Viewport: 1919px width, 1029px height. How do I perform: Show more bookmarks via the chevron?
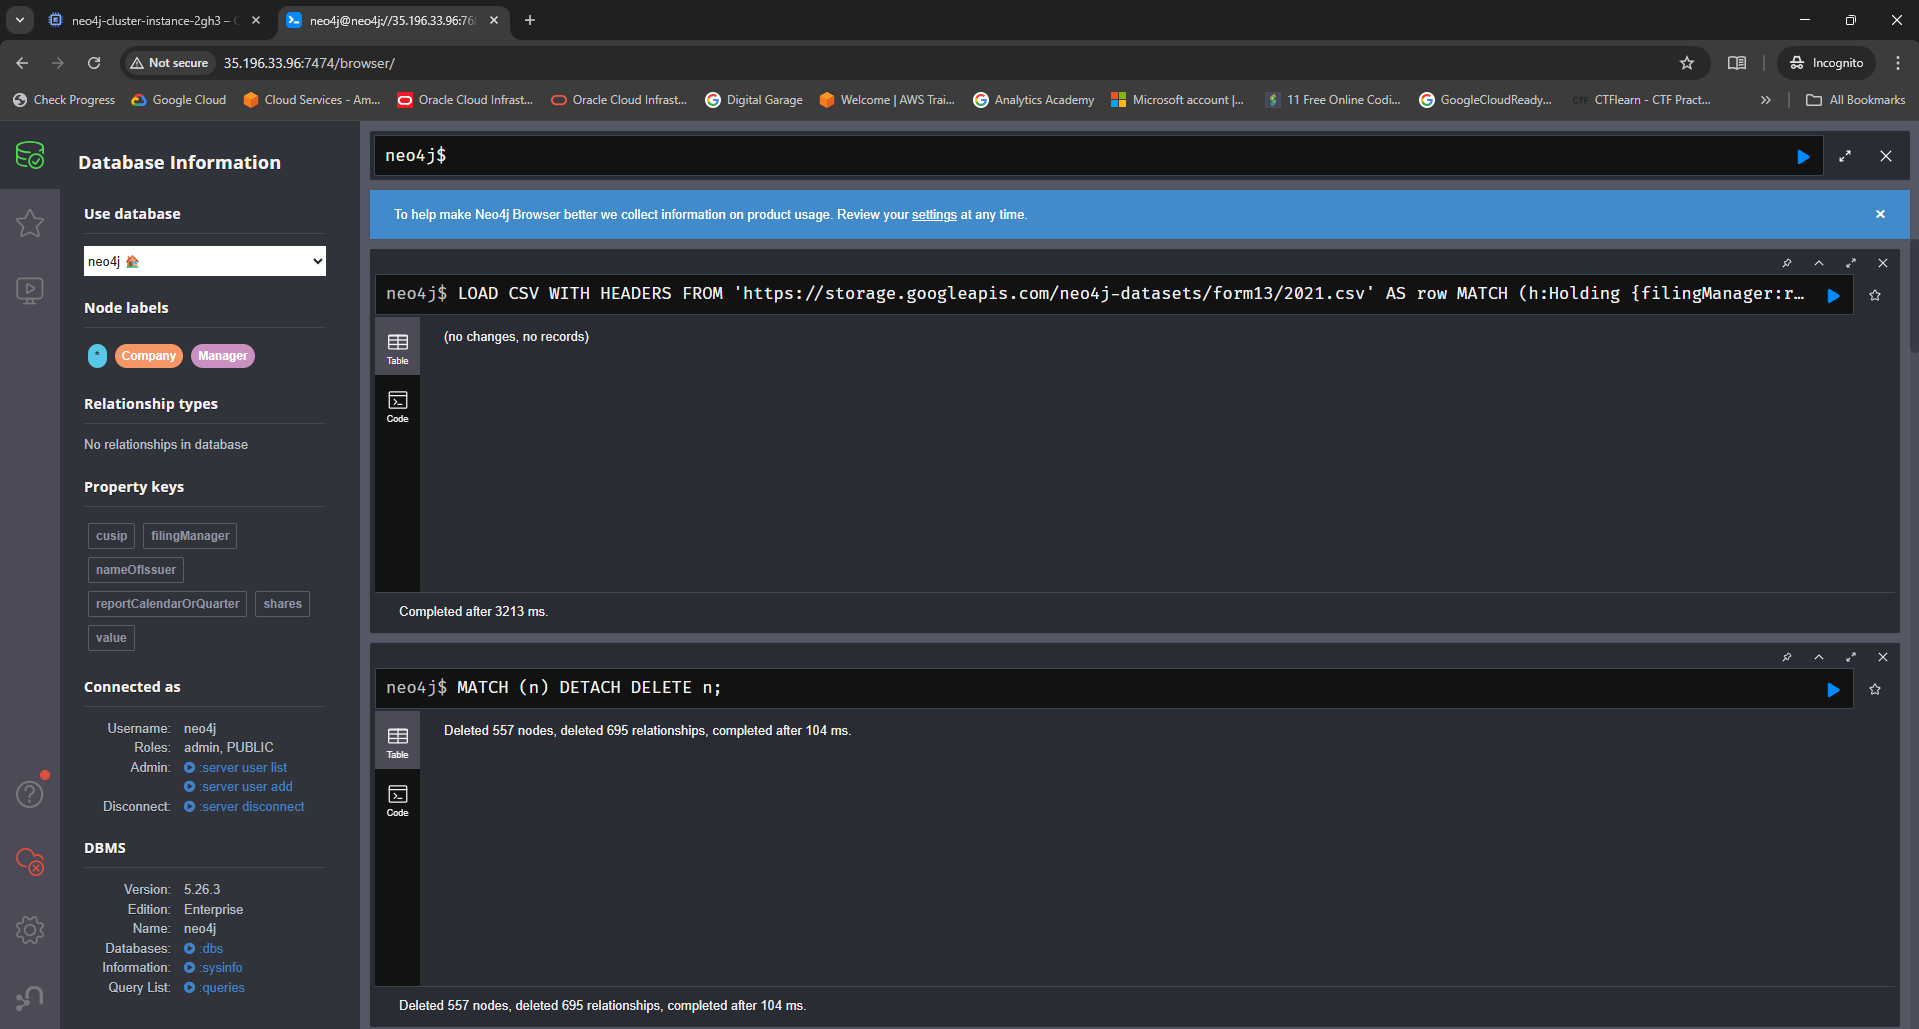point(1766,100)
